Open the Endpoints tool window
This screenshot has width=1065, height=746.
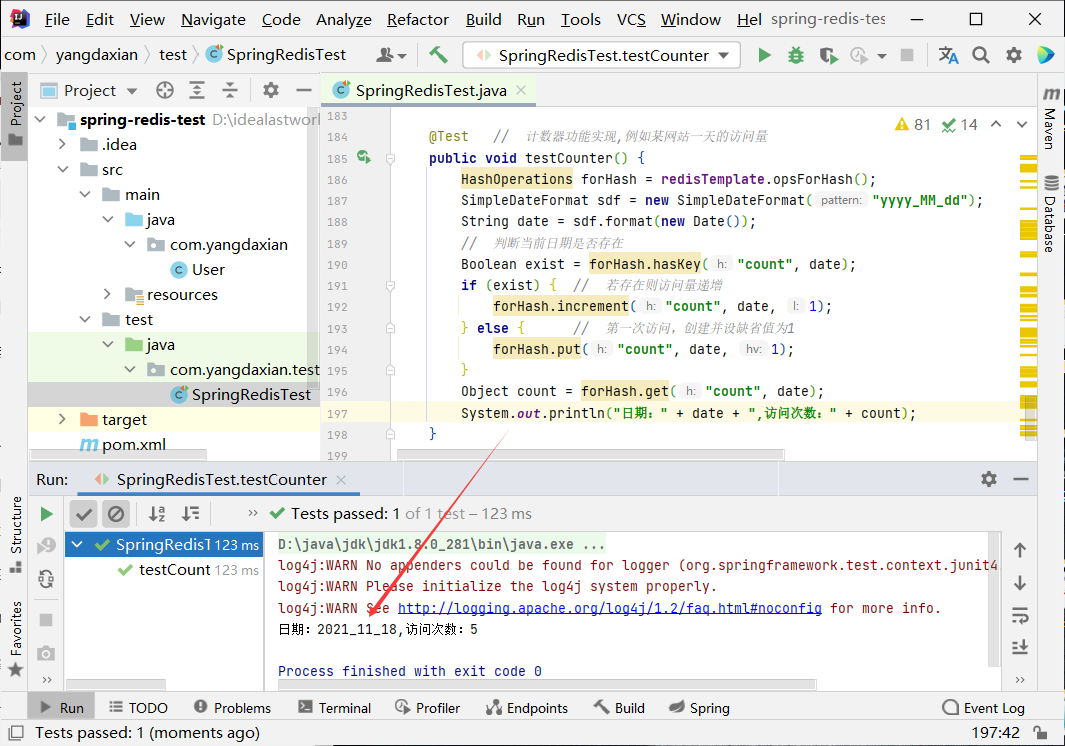click(527, 708)
